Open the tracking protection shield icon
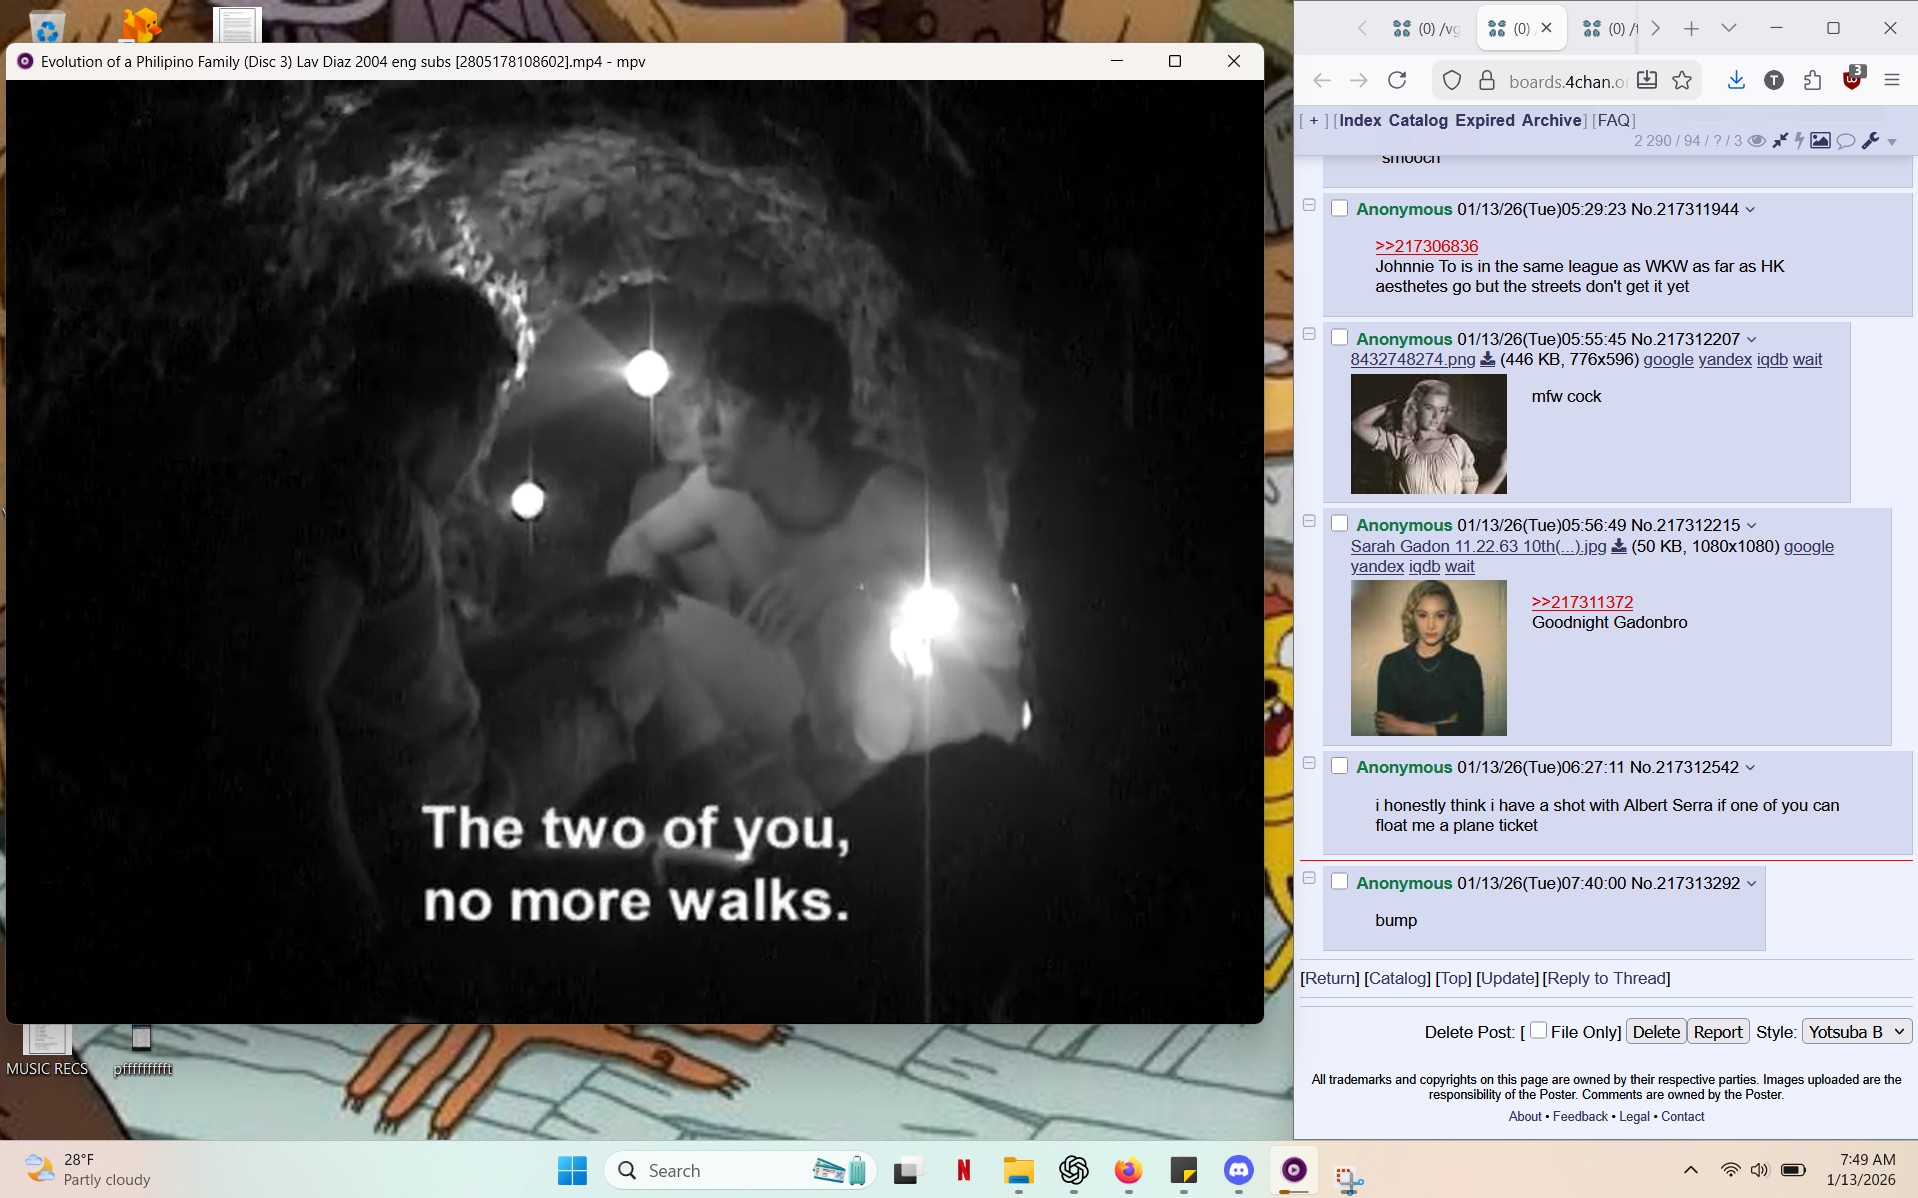1918x1198 pixels. 1452,80
